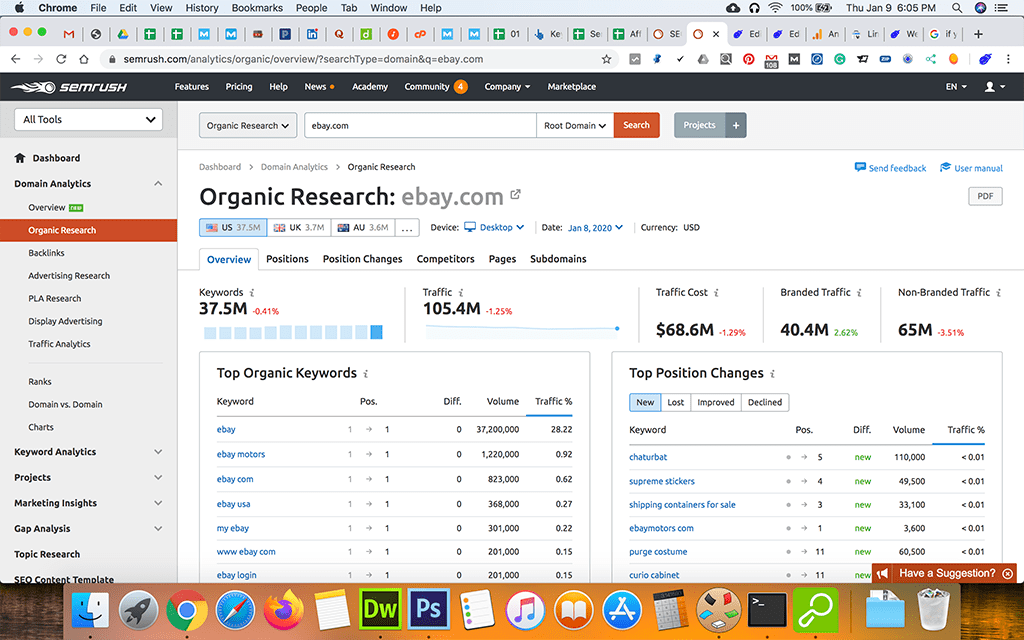
Task: Click the Chrome address bar
Action: tap(358, 59)
